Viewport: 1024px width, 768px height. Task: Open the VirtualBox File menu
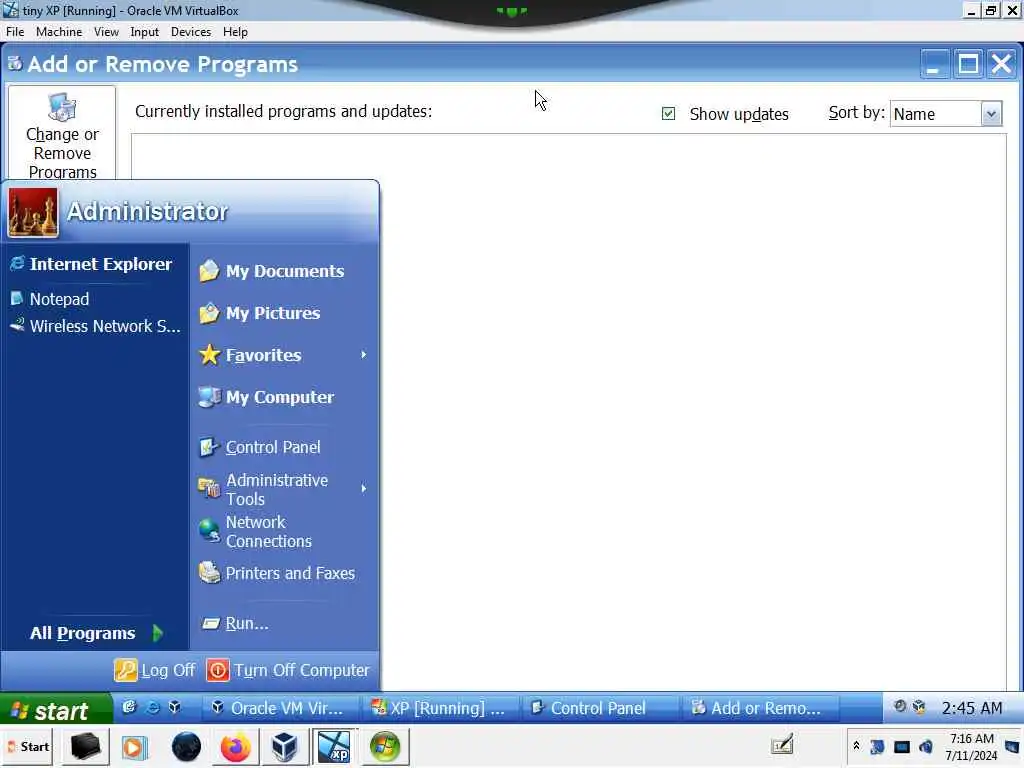click(x=15, y=32)
